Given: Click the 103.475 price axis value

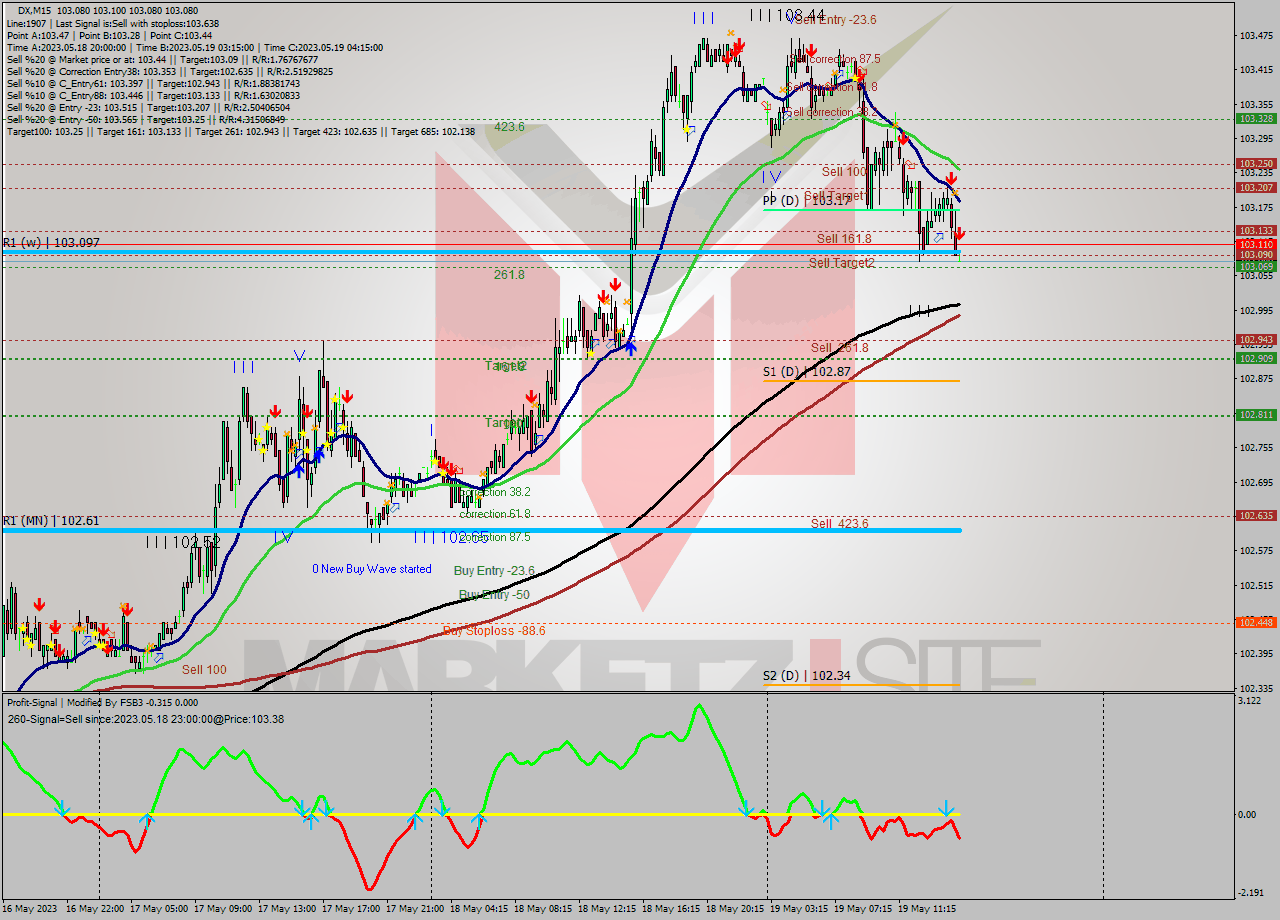Looking at the screenshot, I should point(1257,36).
